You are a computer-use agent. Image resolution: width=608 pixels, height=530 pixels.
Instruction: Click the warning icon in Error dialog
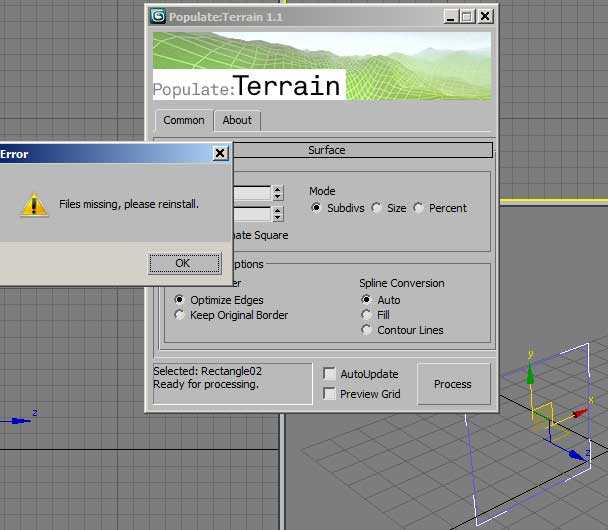[x=34, y=205]
